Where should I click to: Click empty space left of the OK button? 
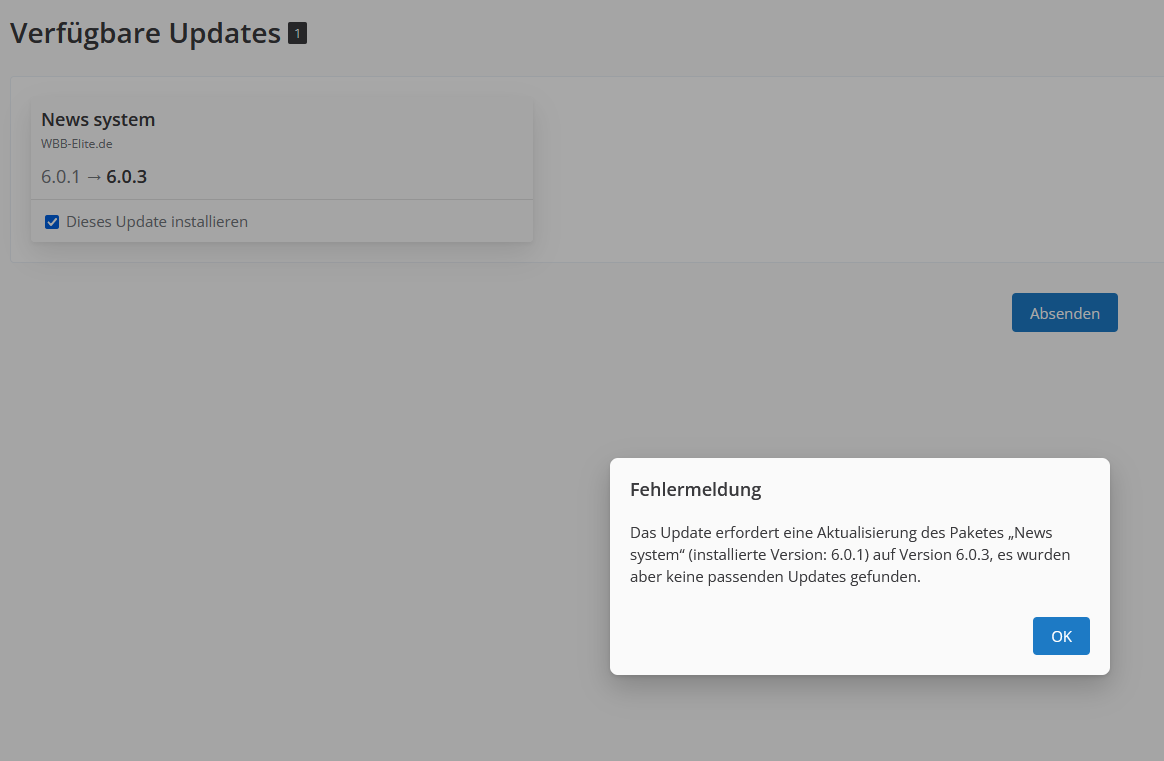[x=820, y=636]
